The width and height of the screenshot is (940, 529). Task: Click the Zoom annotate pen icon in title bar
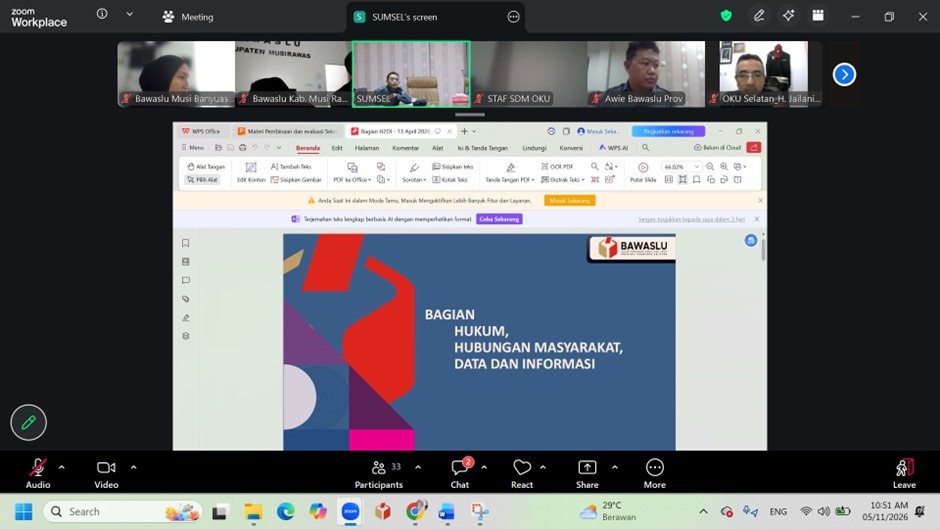758,16
